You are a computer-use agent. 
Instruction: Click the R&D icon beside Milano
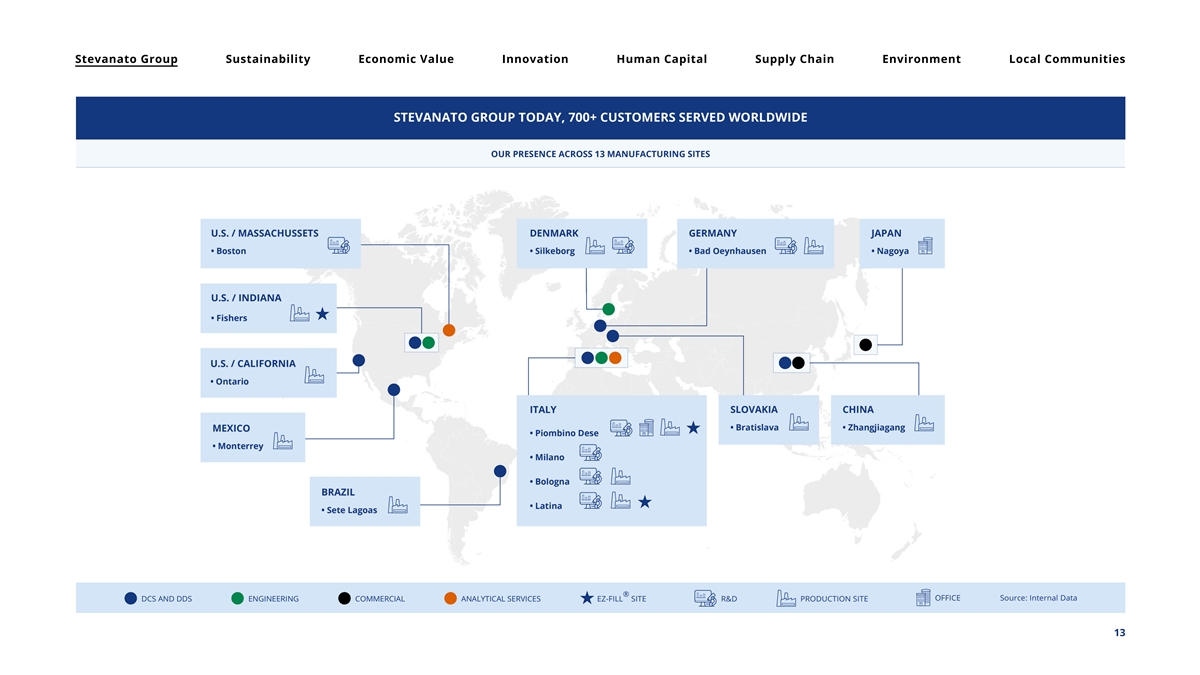(x=590, y=452)
